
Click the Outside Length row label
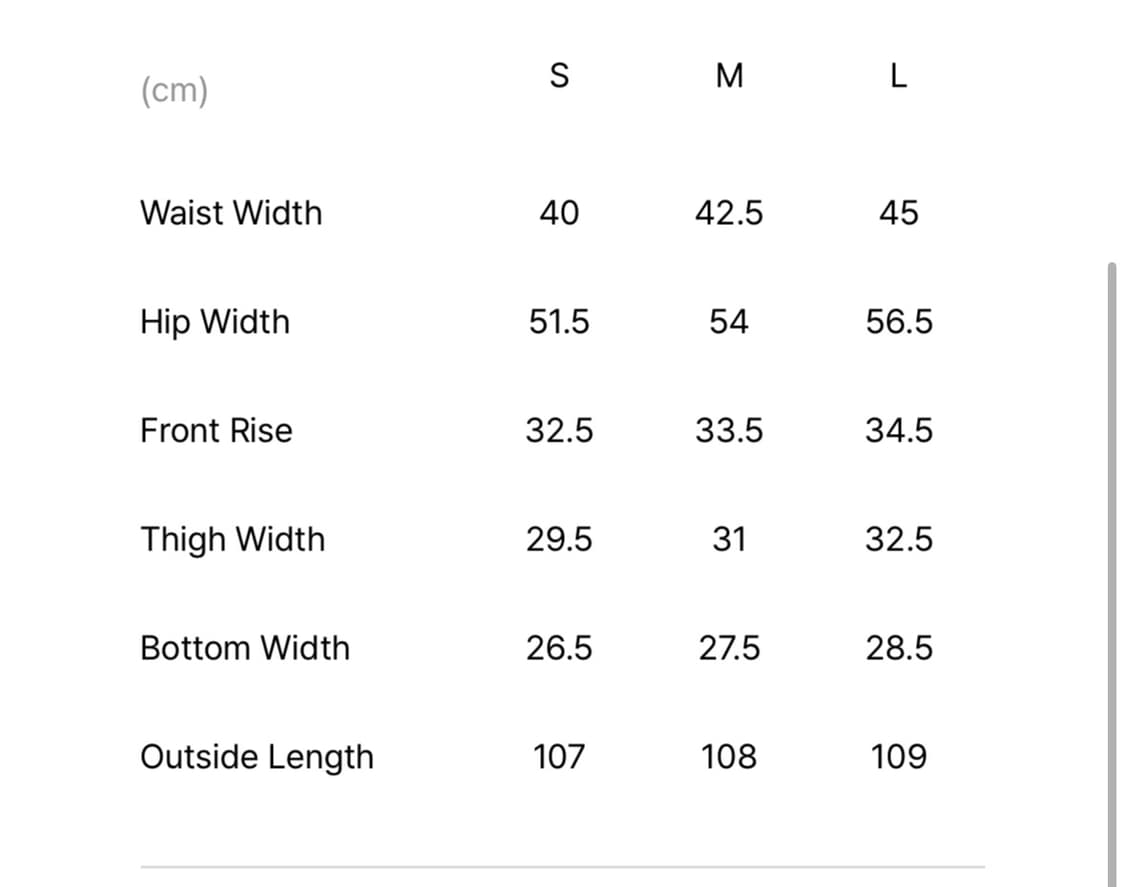(x=257, y=757)
